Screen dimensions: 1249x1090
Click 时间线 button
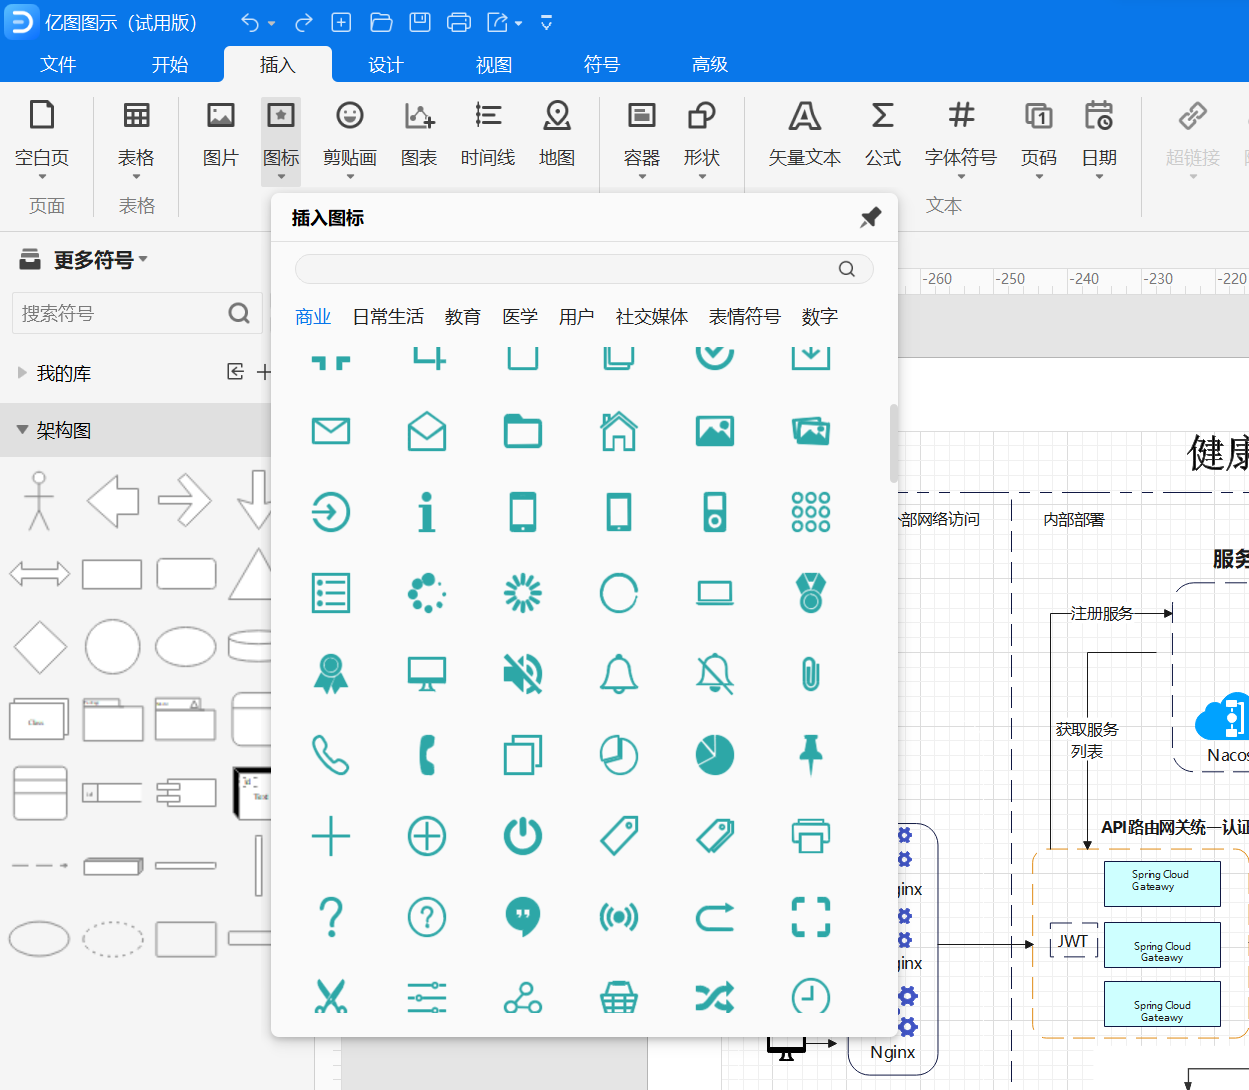click(x=488, y=133)
